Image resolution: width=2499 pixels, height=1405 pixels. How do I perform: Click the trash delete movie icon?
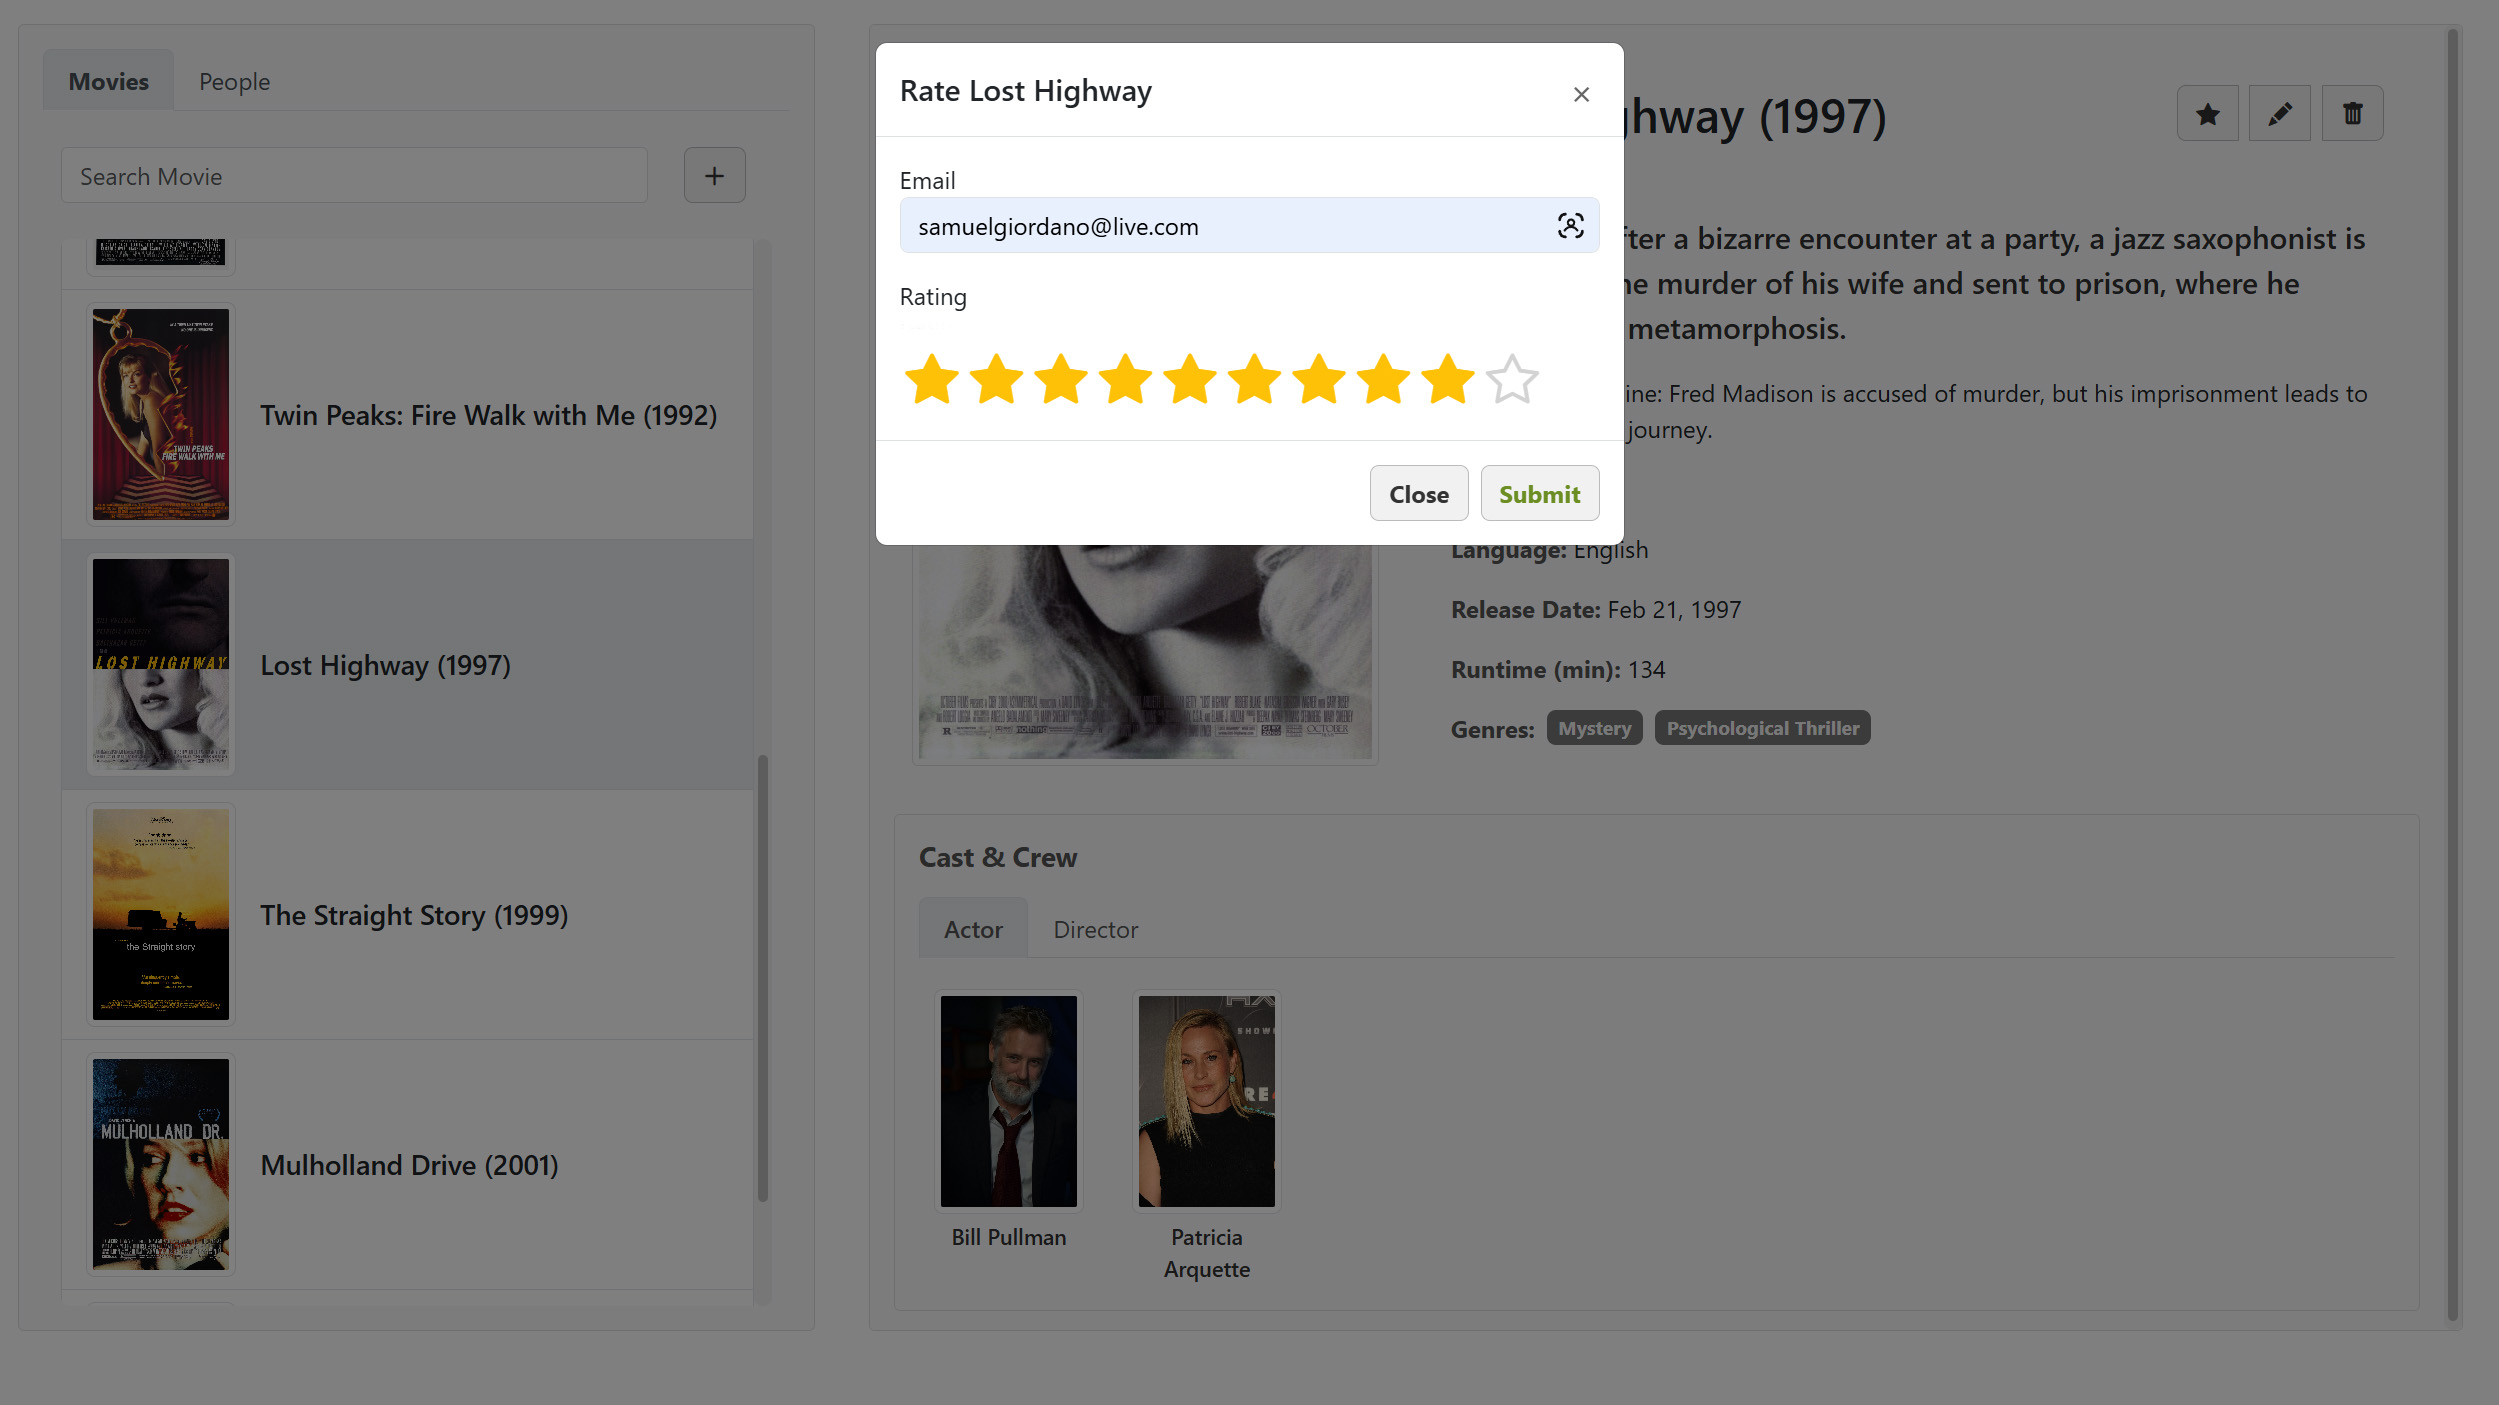point(2352,114)
